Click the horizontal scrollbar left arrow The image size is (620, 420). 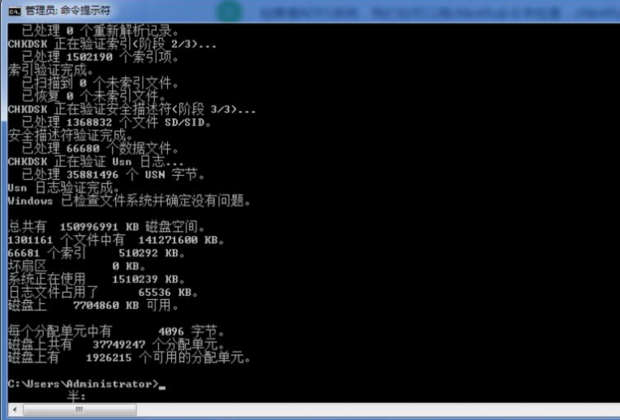pyautogui.click(x=15, y=410)
